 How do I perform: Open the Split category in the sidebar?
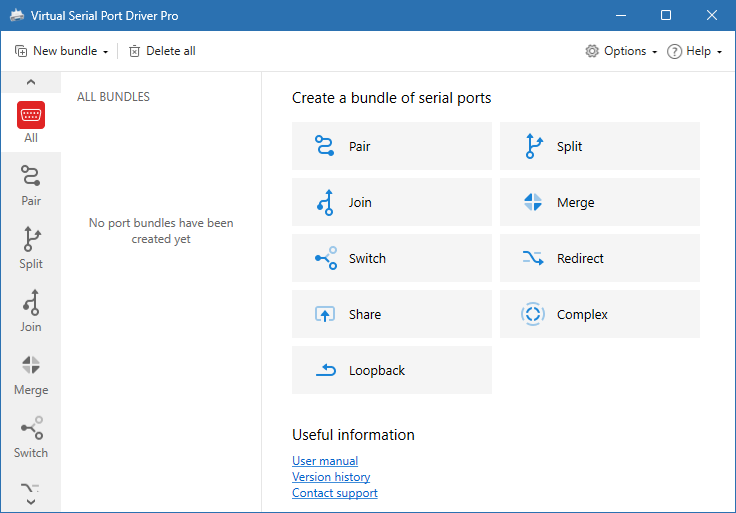(31, 248)
